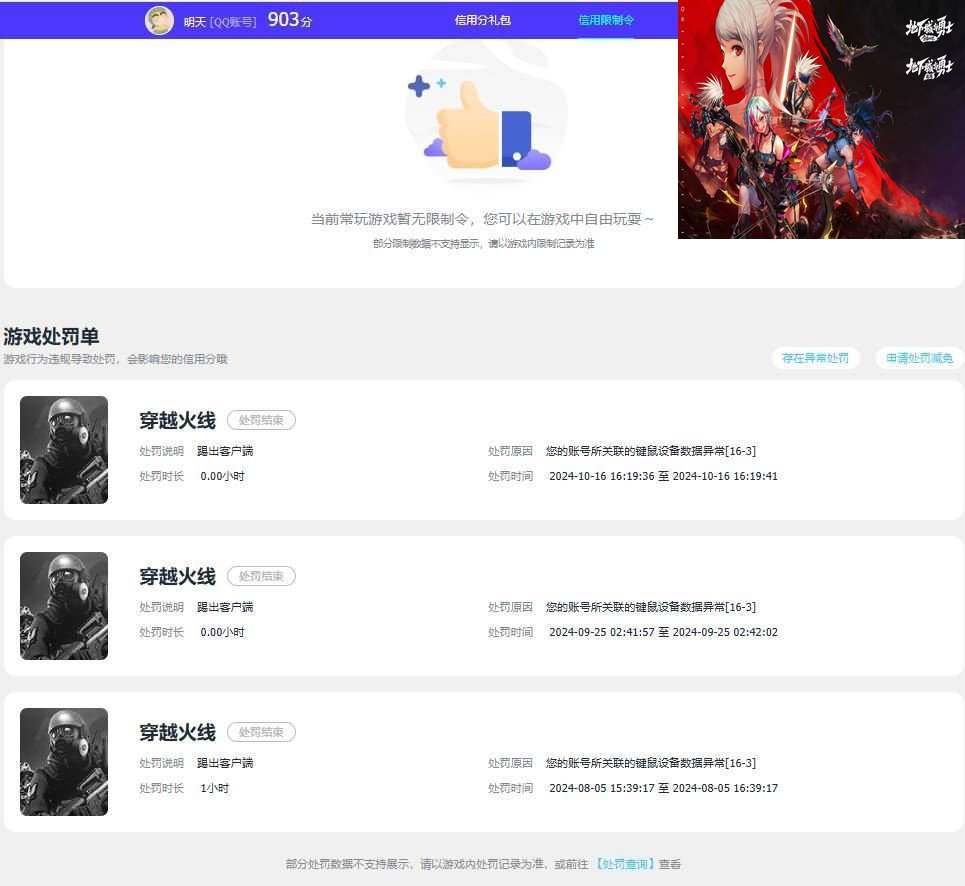Click the 明天 [QQ账号] username
Image resolution: width=965 pixels, height=886 pixels.
coord(220,22)
